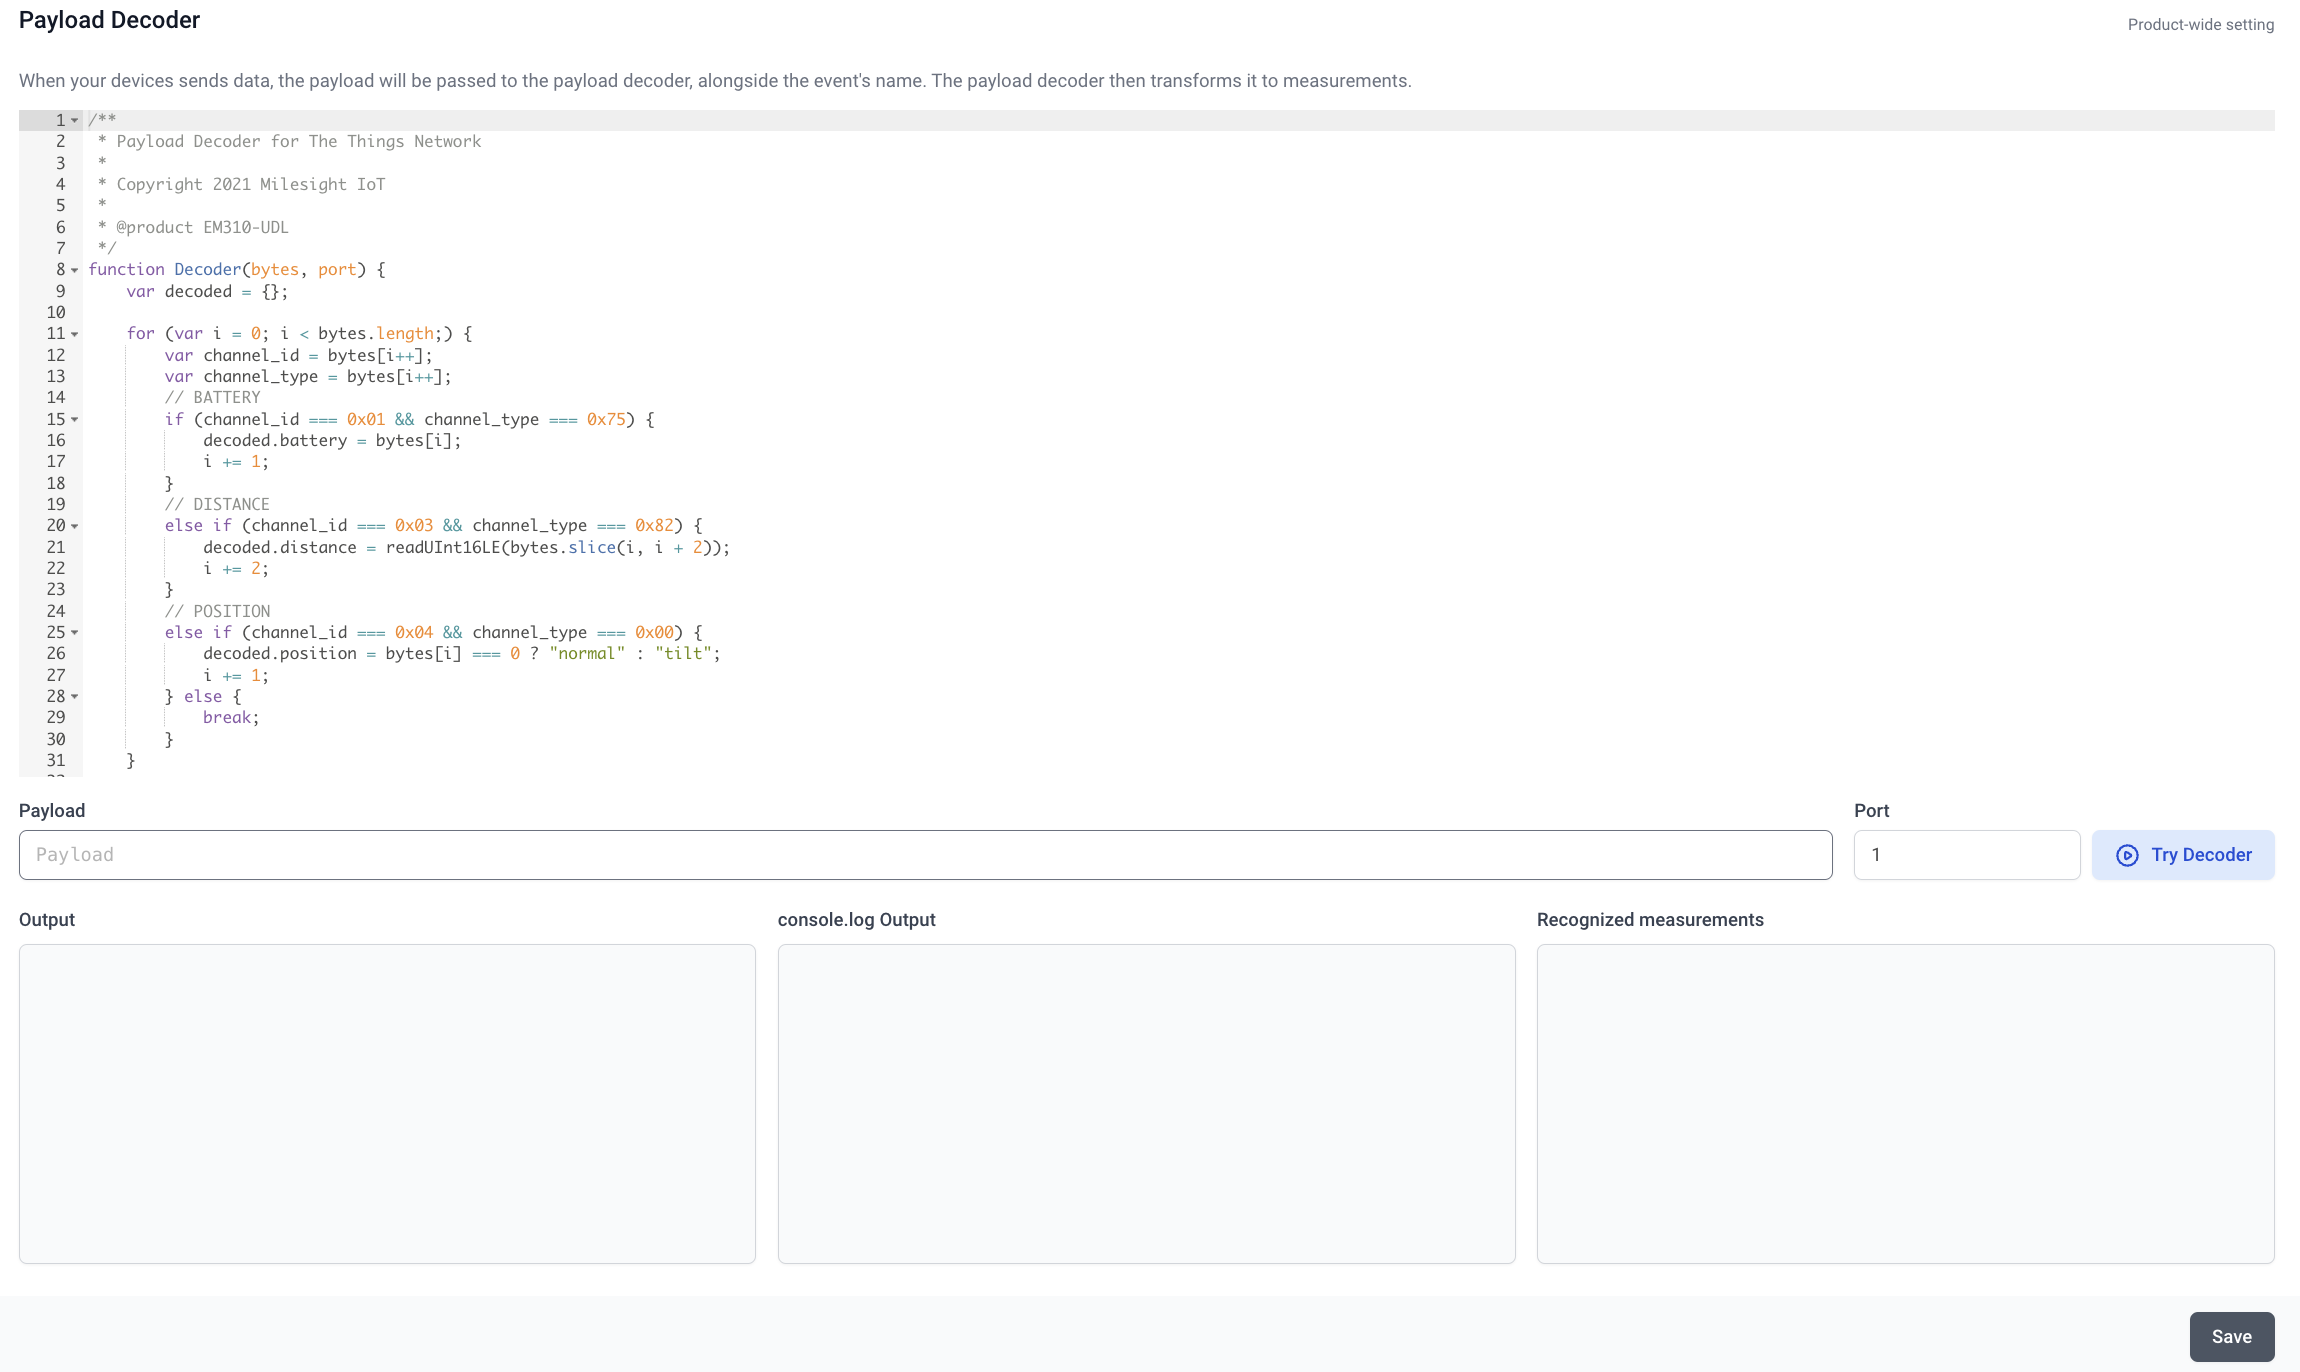Fold the battery if block at line 15
The height and width of the screenshot is (1372, 2300).
tap(75, 420)
